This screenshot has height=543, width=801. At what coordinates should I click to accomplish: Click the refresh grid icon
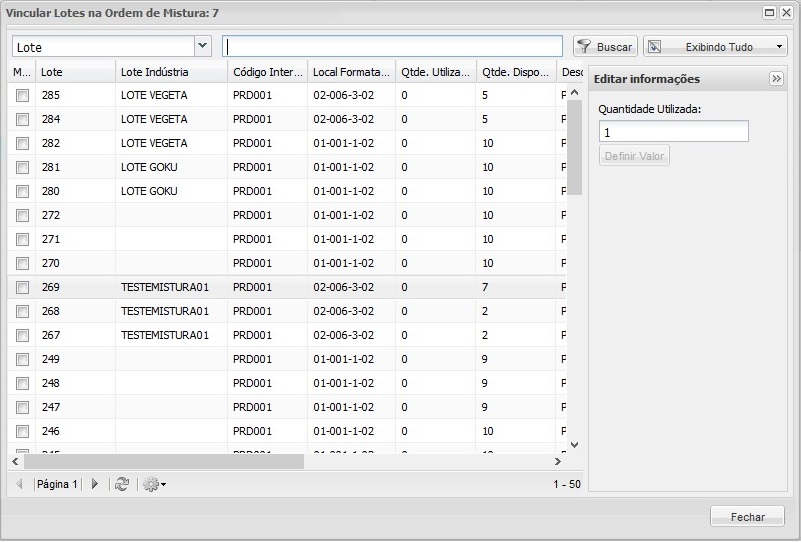122,484
